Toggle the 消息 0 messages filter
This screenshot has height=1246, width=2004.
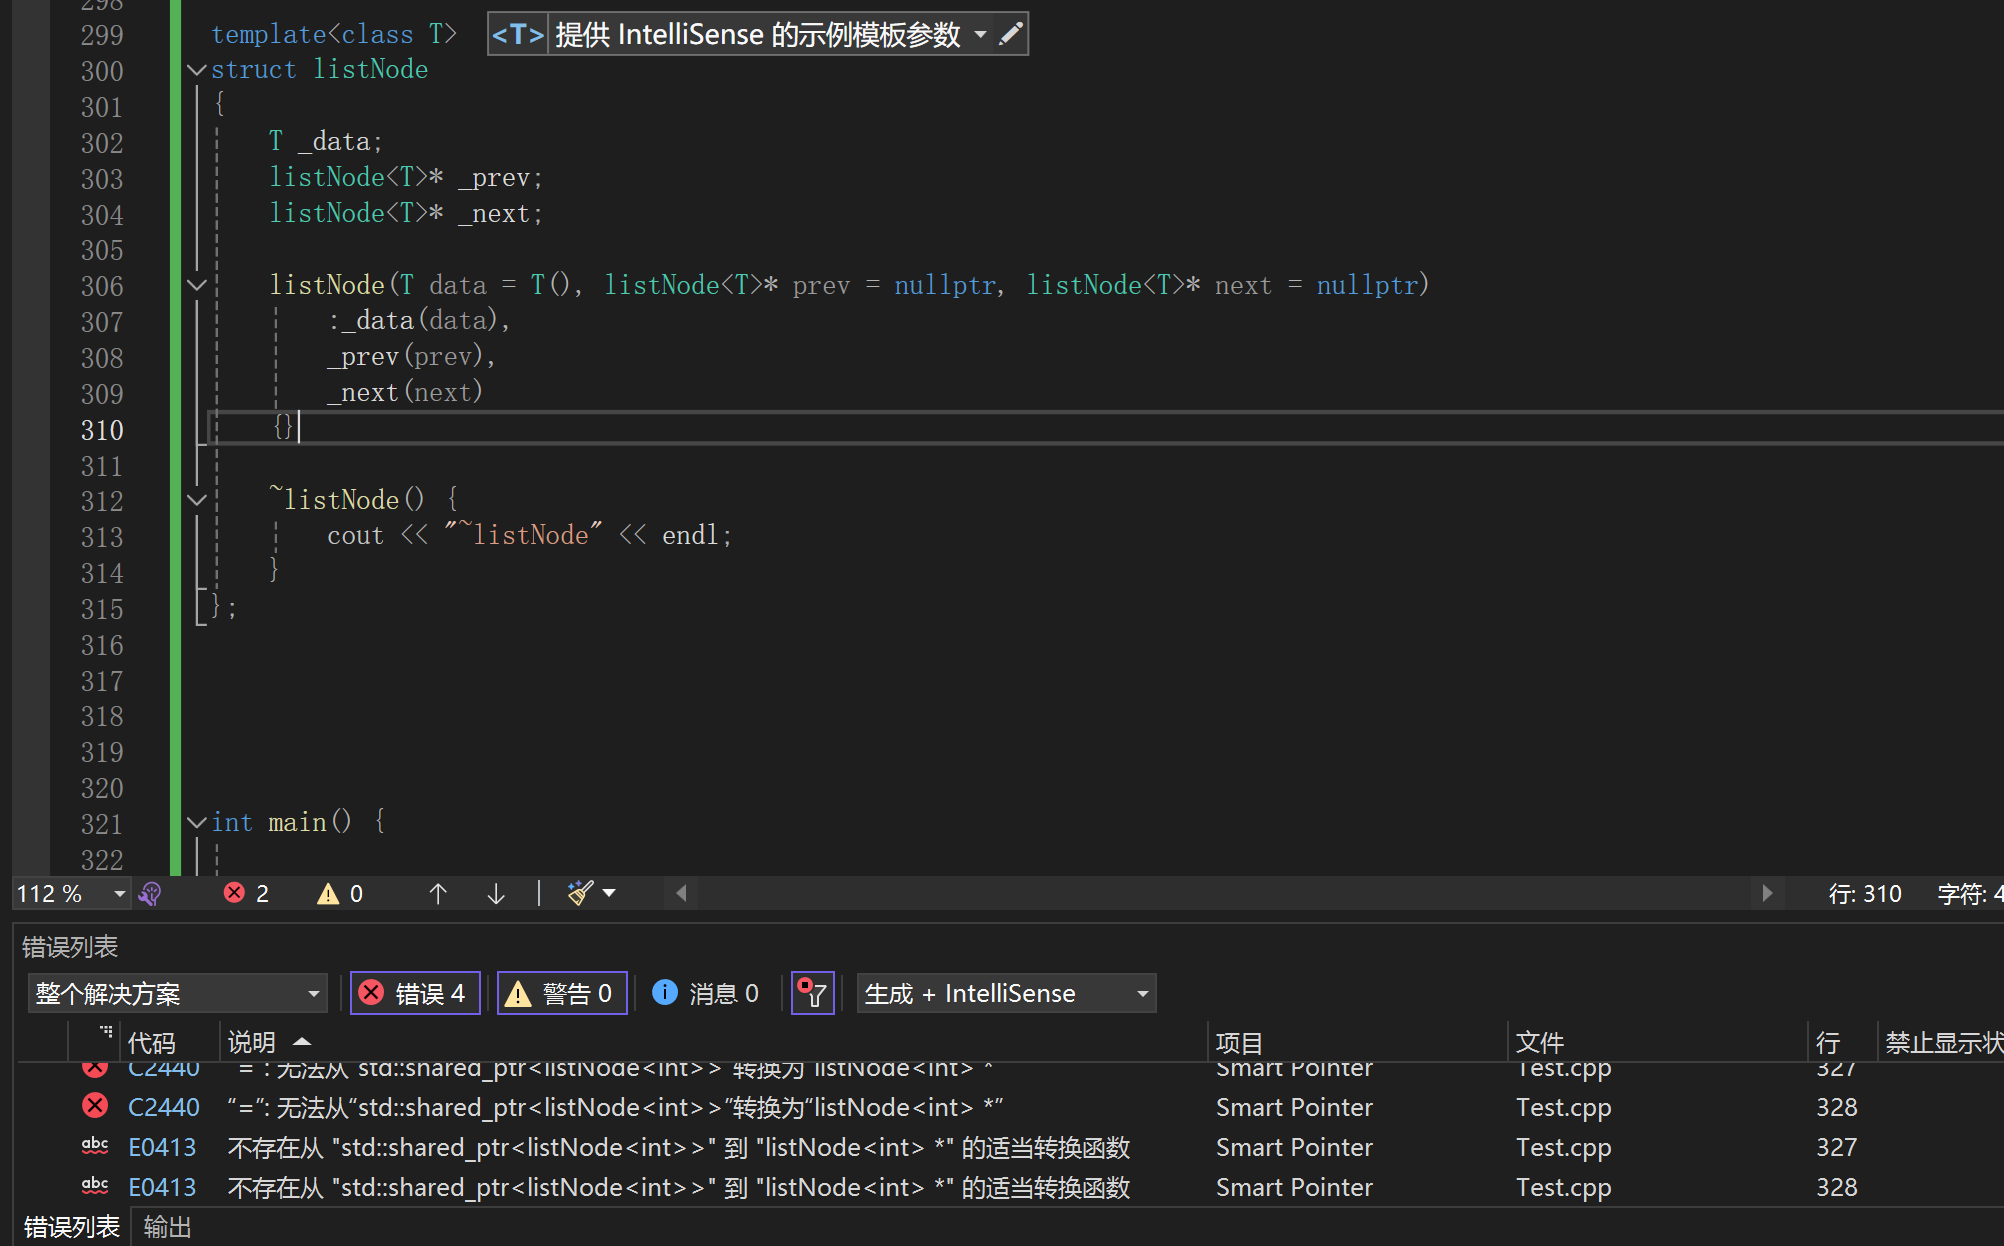click(x=706, y=993)
